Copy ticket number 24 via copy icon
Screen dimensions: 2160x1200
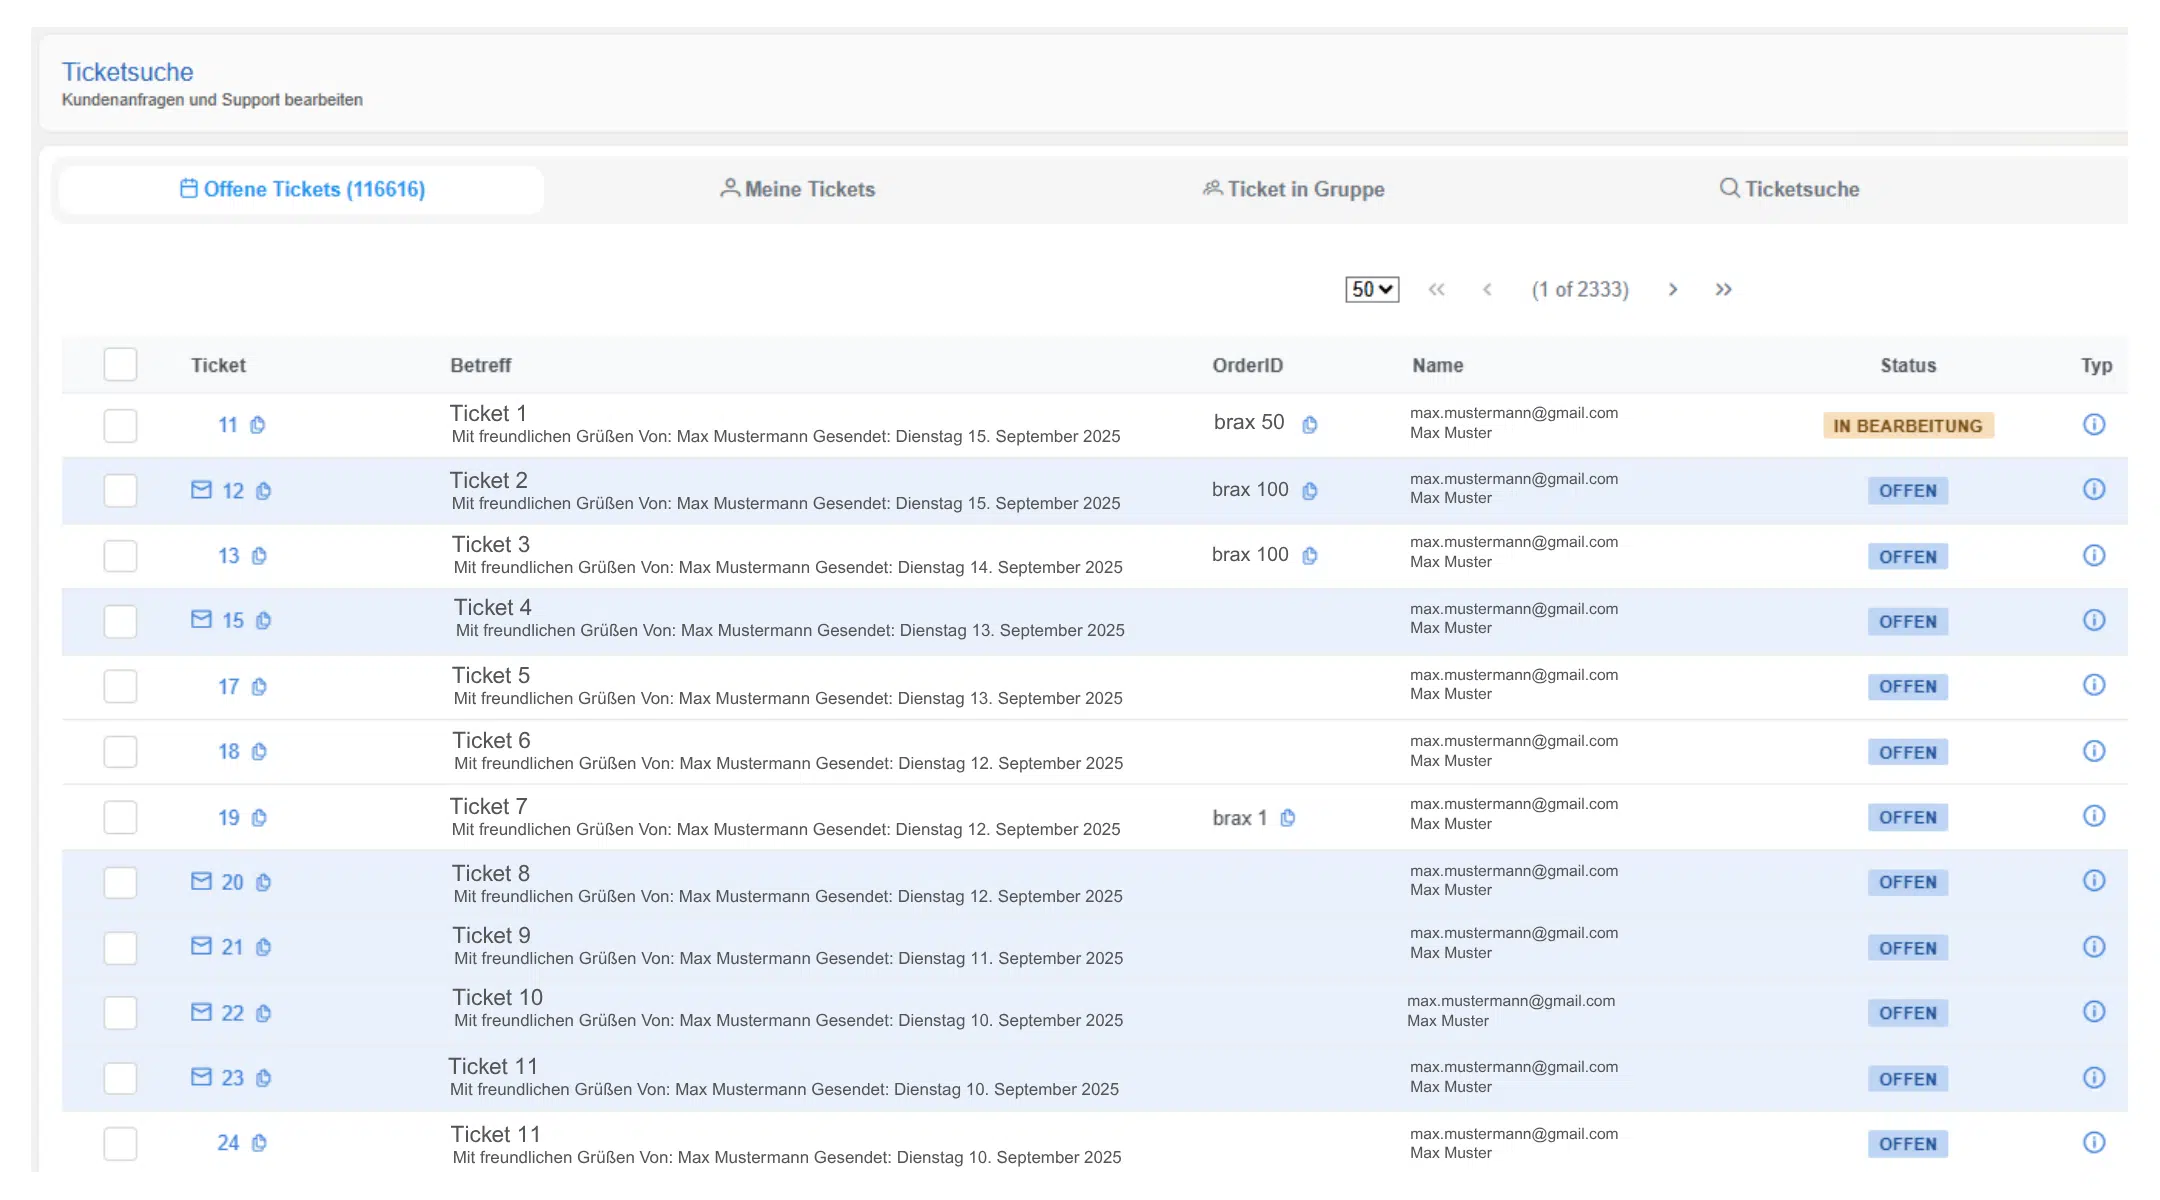click(259, 1143)
